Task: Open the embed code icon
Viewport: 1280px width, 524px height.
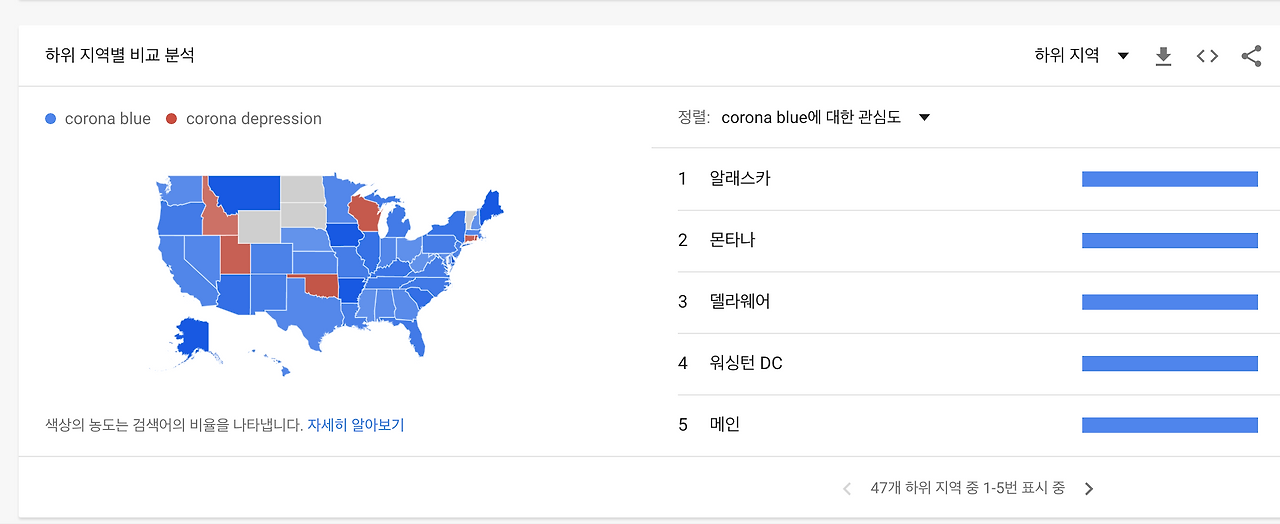Action: pyautogui.click(x=1207, y=57)
